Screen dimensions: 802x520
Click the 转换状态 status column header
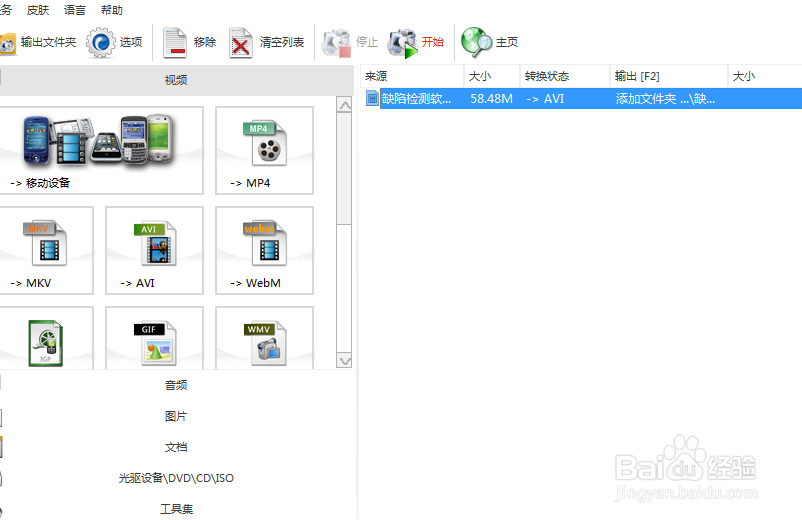pyautogui.click(x=565, y=76)
